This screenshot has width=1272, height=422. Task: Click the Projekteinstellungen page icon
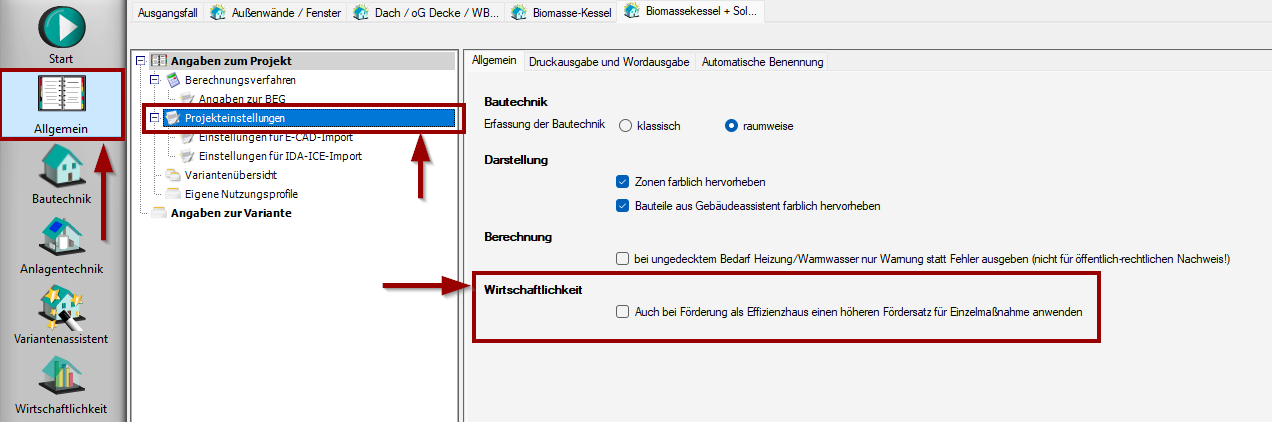tap(173, 118)
